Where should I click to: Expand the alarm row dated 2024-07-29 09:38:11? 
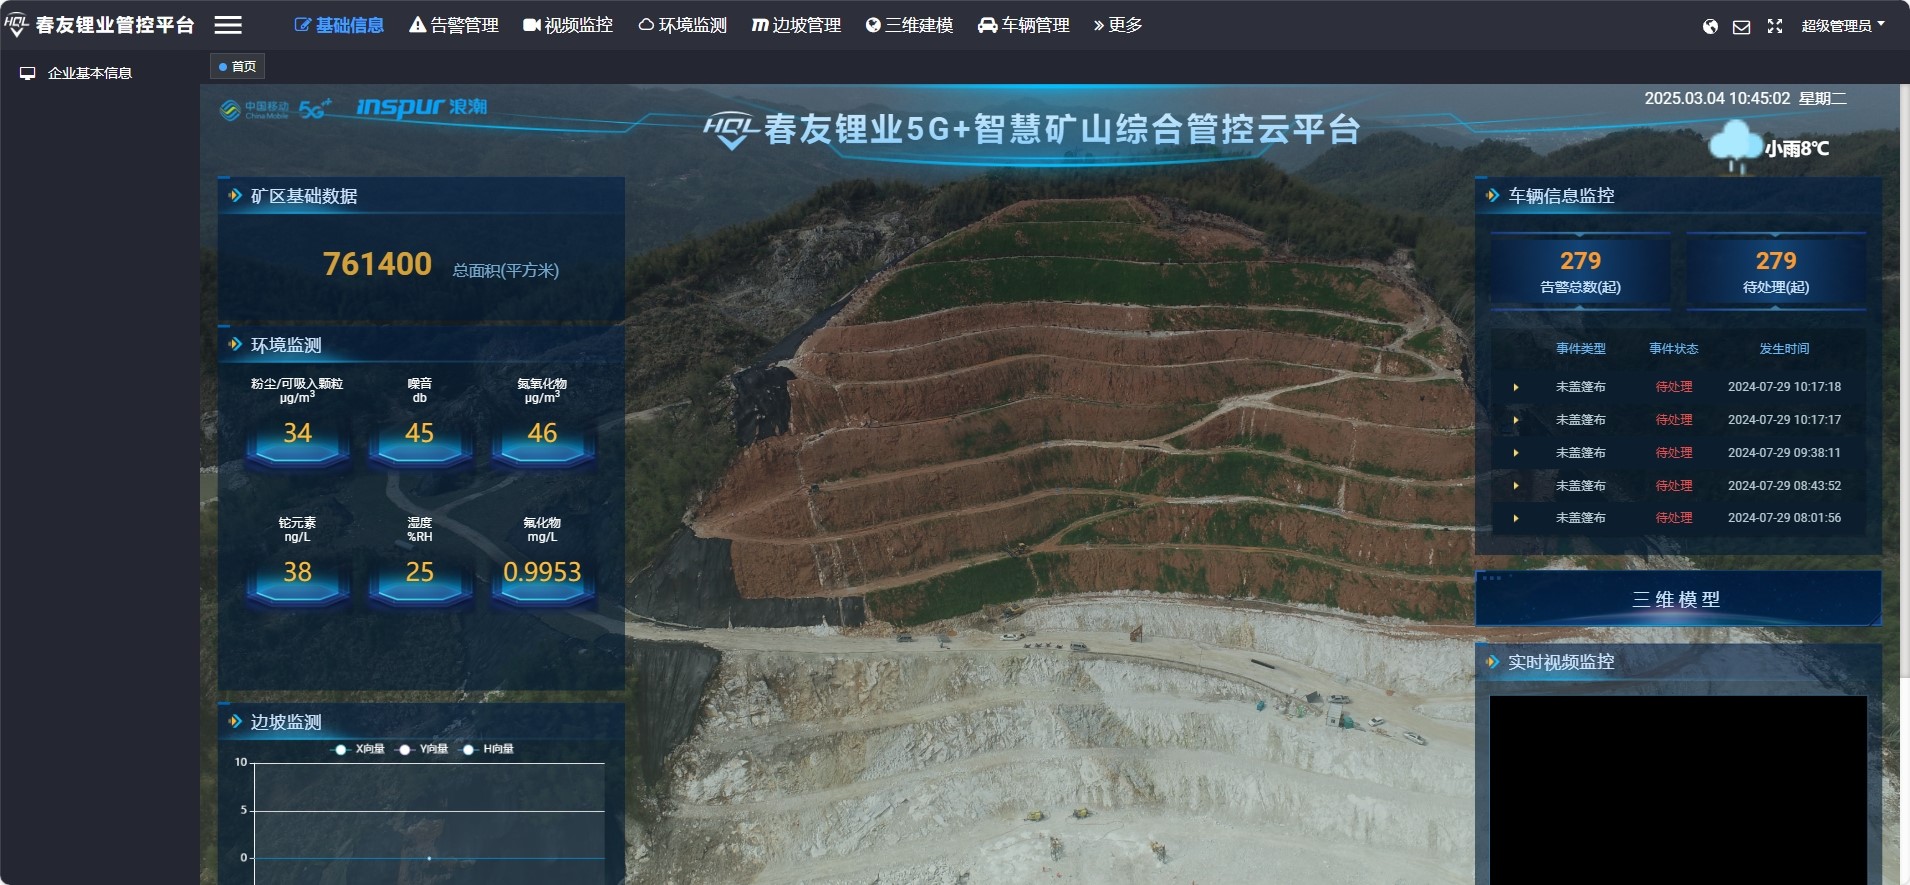(x=1516, y=453)
